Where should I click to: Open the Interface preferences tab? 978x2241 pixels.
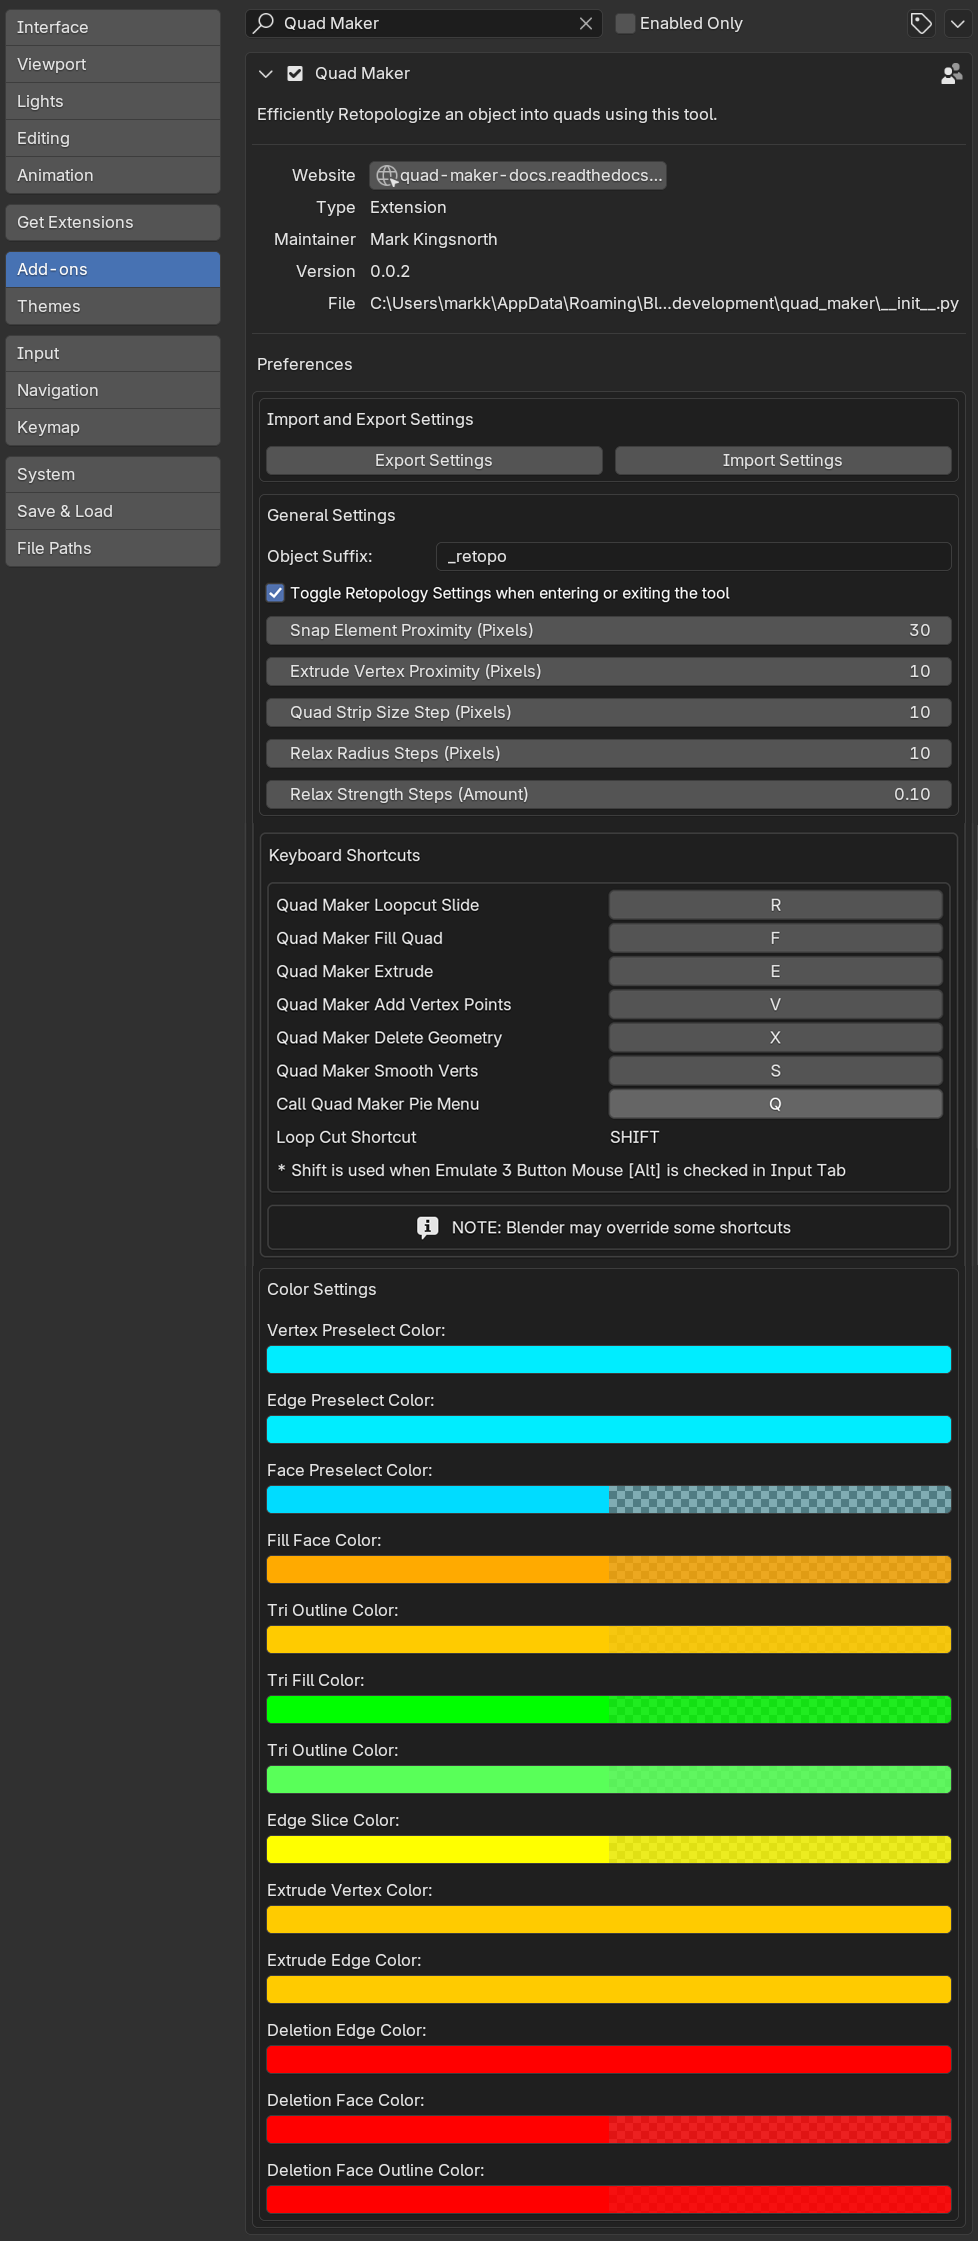pos(113,27)
